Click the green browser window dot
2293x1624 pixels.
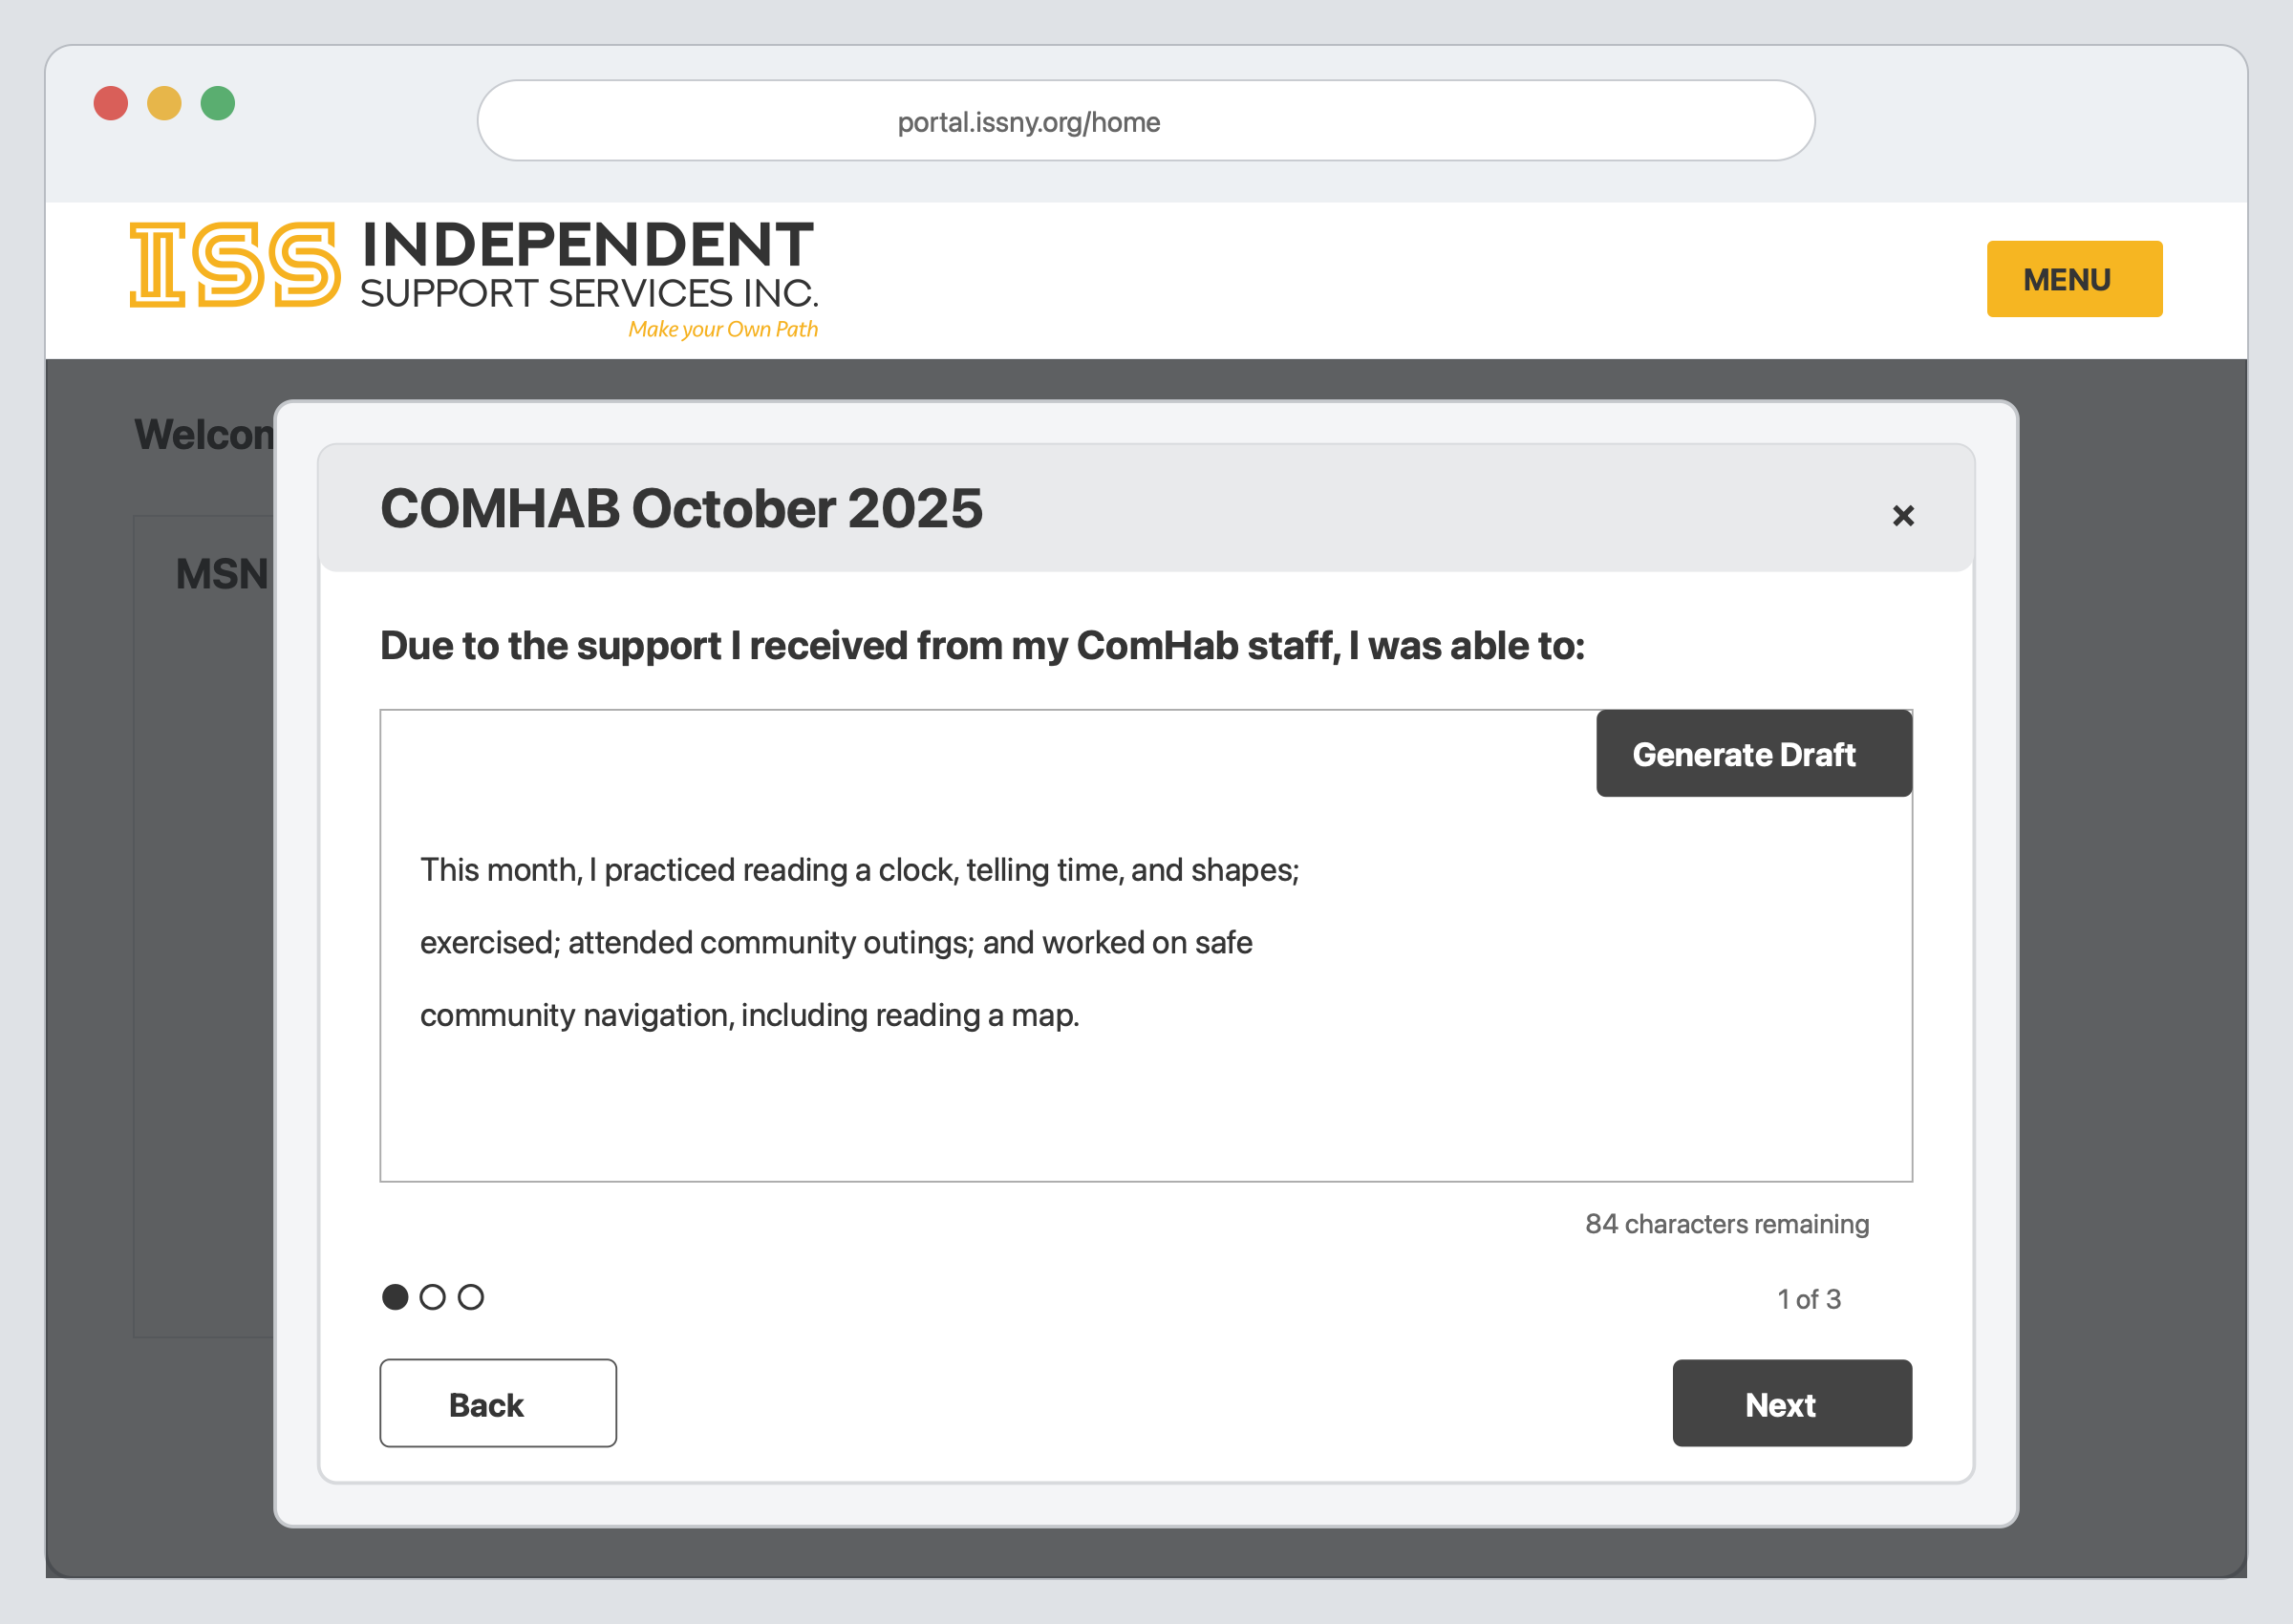[x=218, y=103]
